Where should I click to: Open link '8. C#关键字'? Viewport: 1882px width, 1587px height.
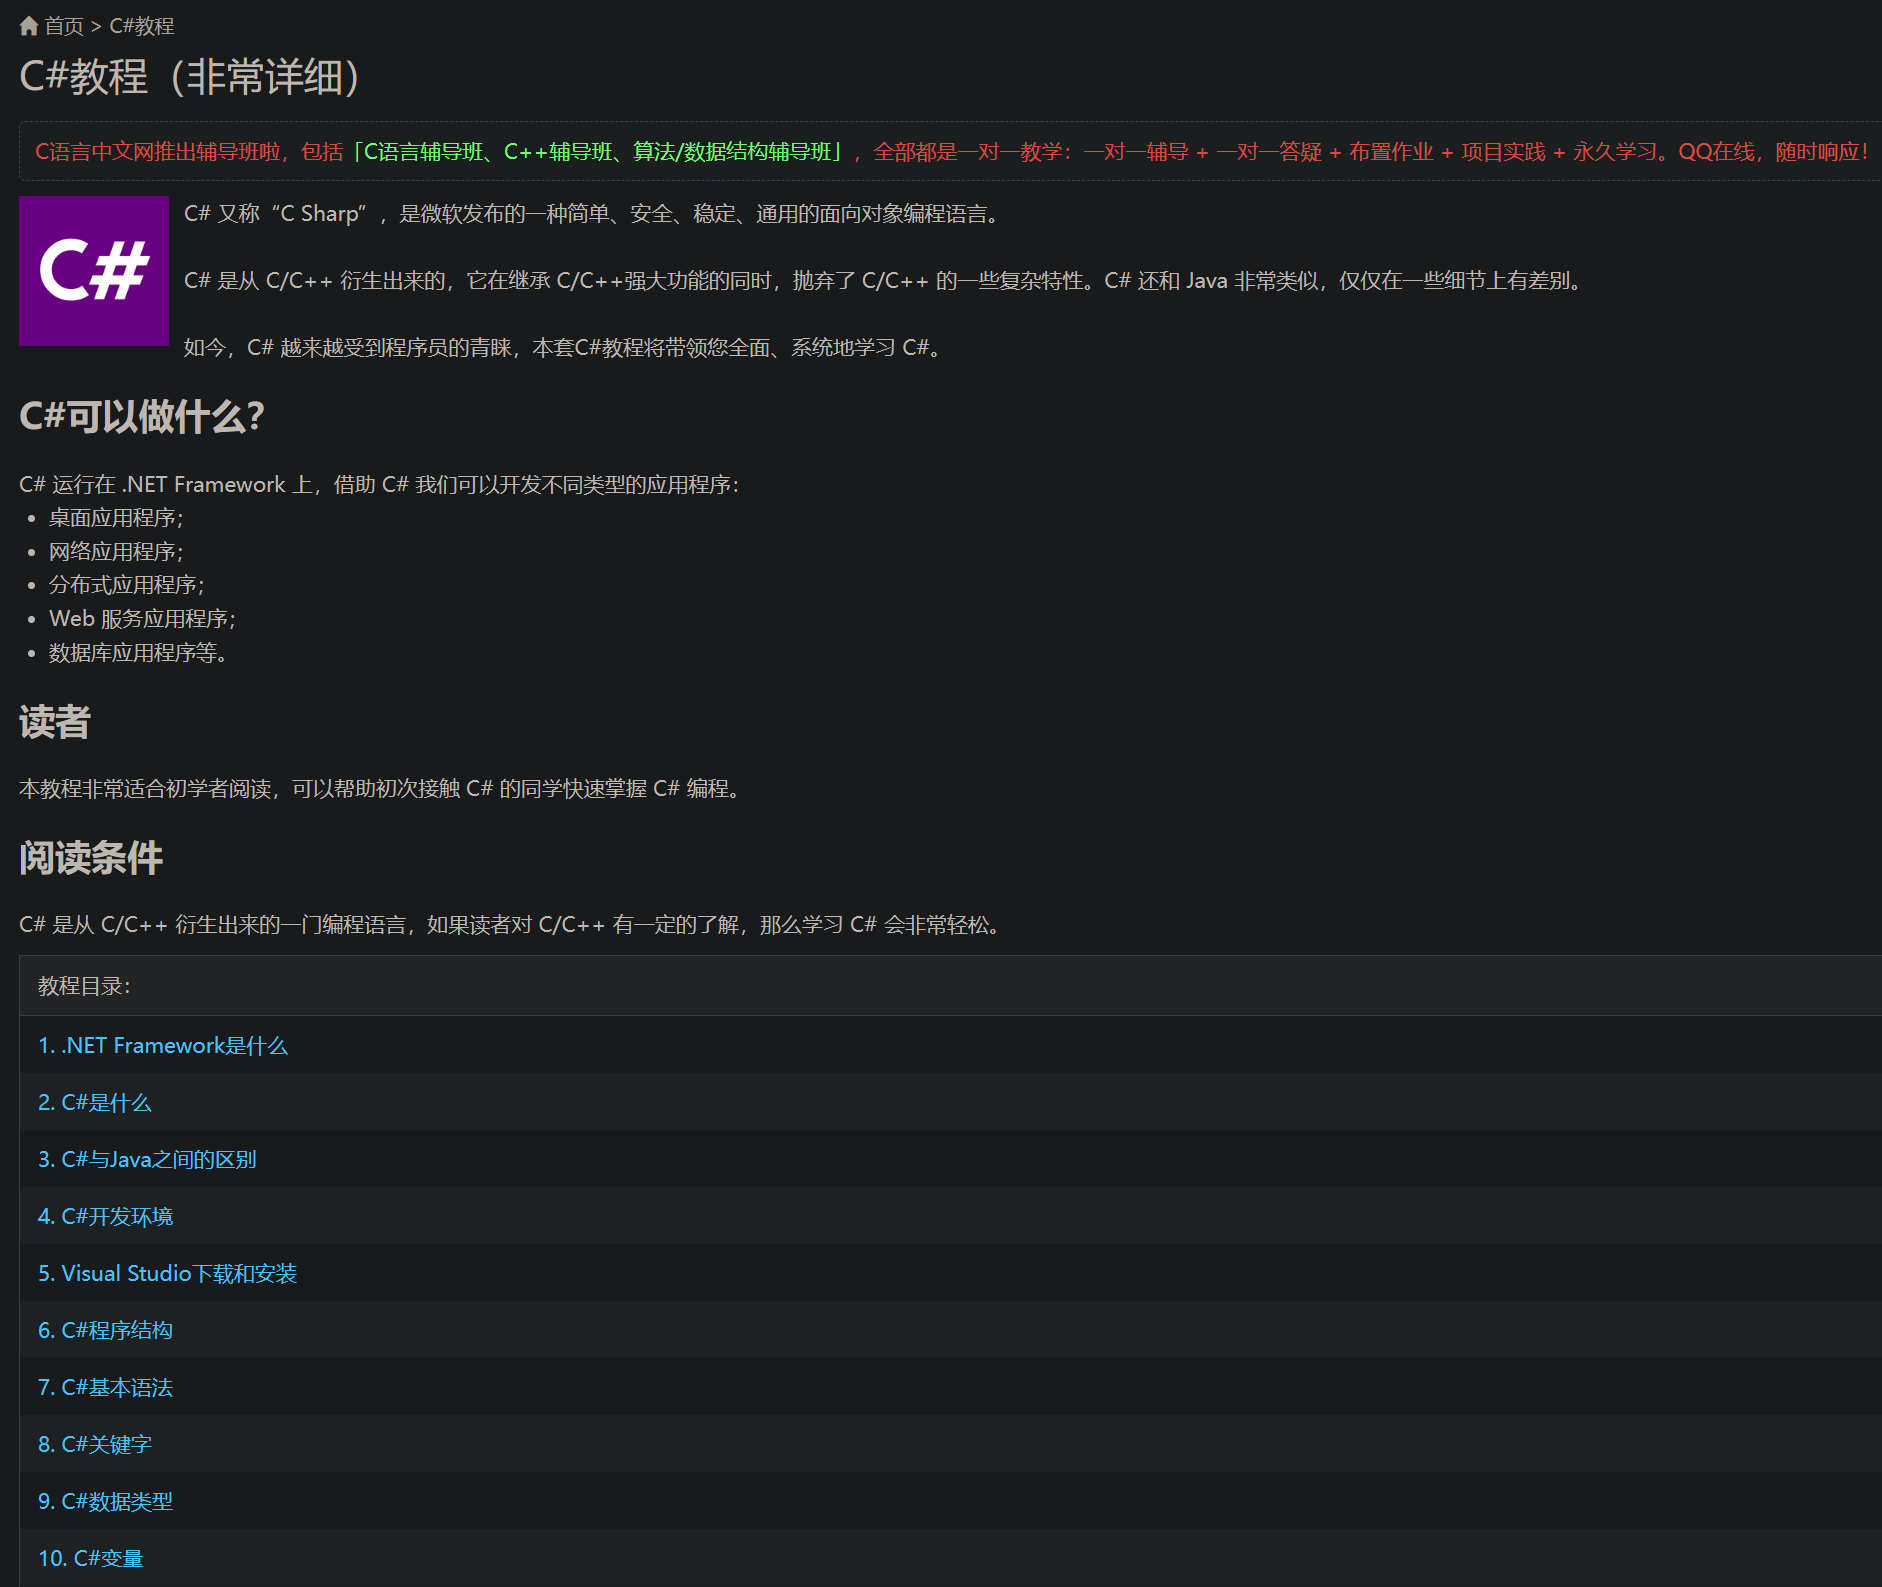tap(95, 1444)
